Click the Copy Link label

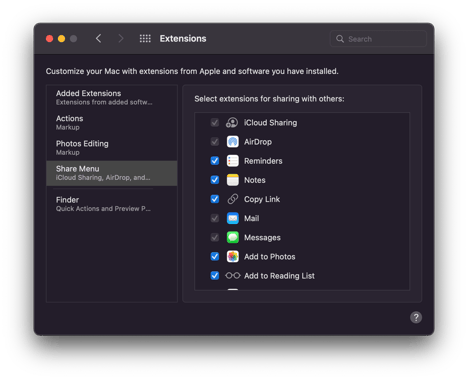(262, 199)
